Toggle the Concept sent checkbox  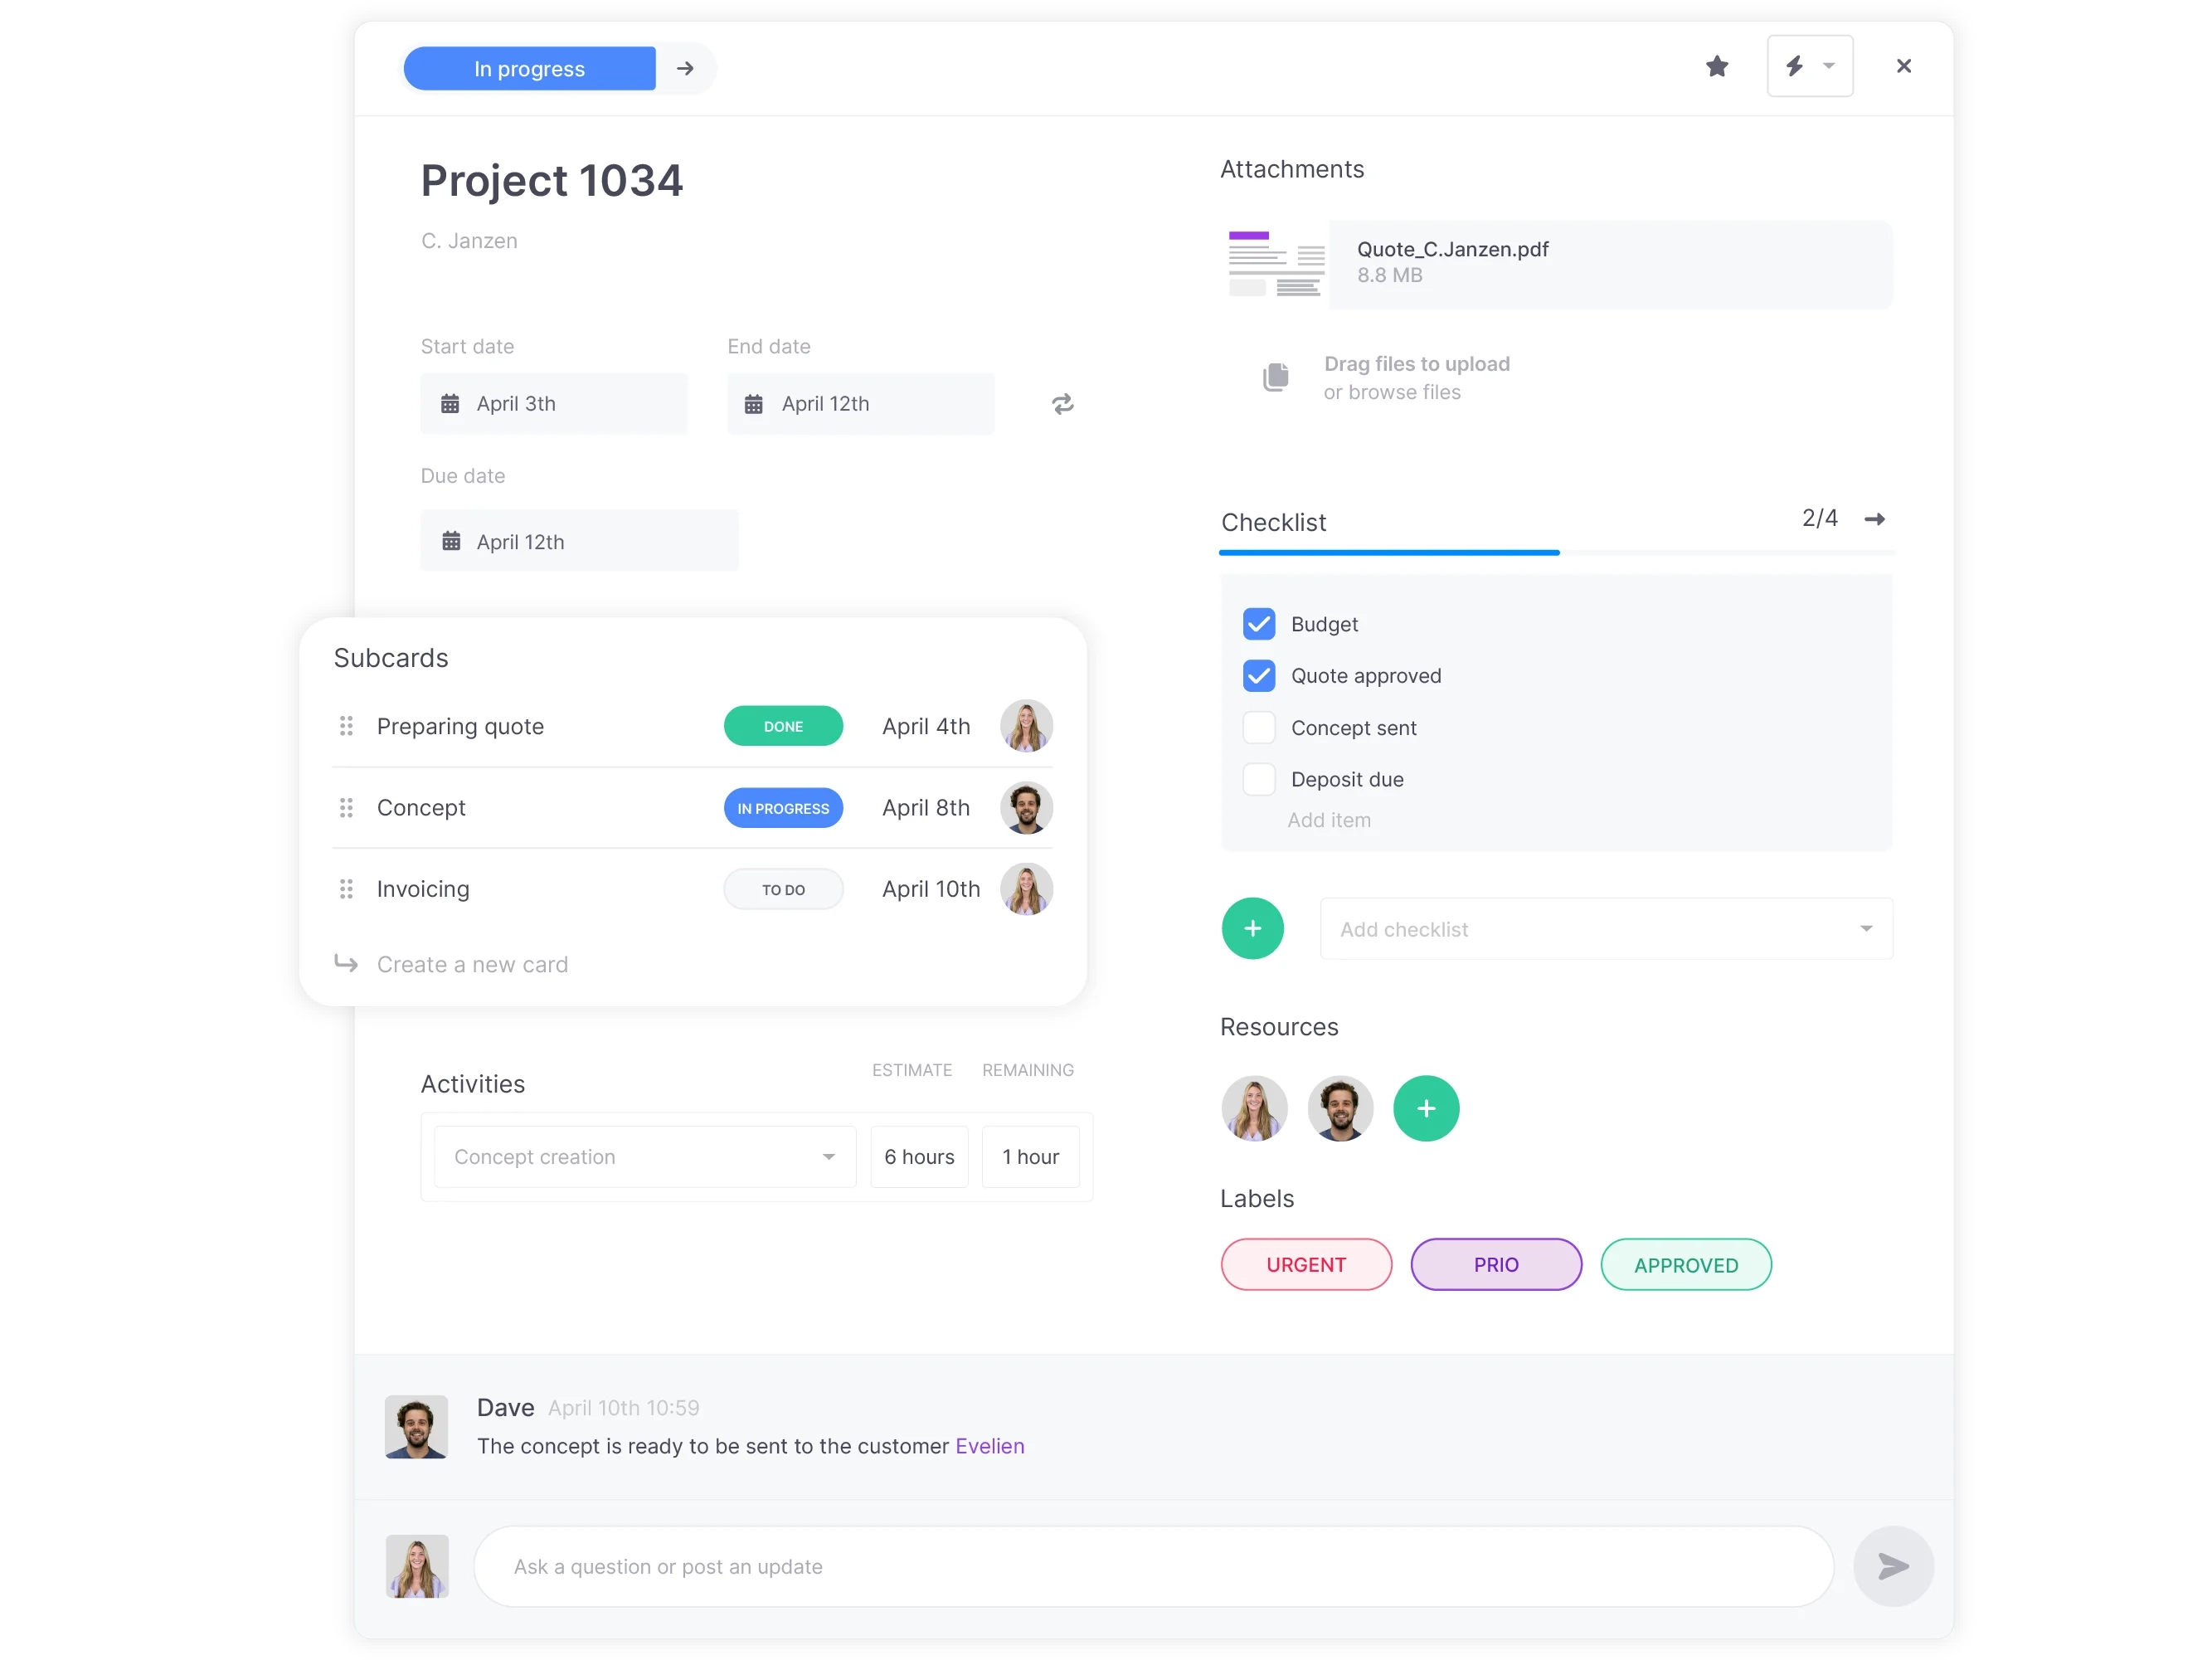point(1260,727)
